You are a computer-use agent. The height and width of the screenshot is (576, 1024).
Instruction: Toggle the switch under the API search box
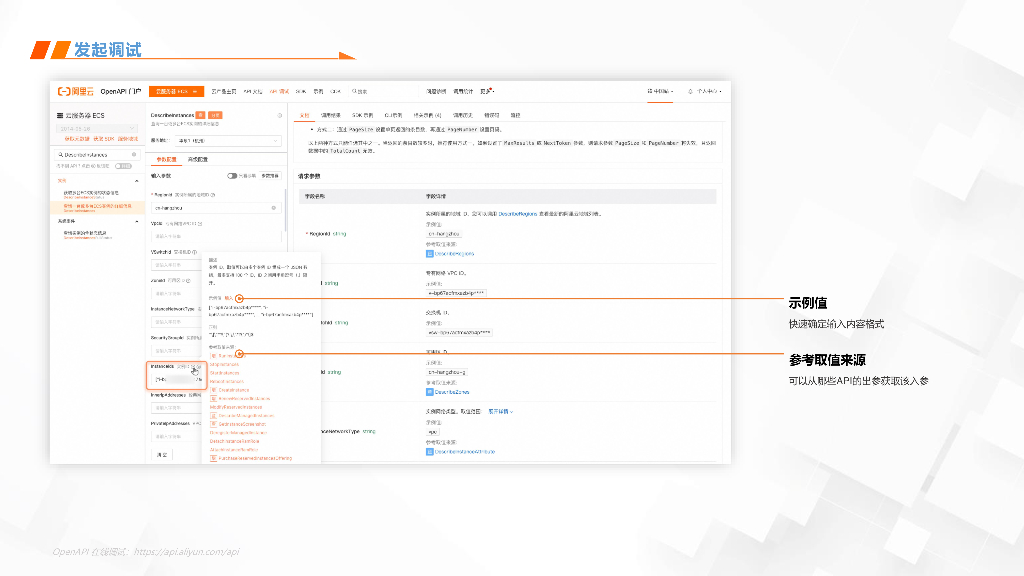pos(123,166)
